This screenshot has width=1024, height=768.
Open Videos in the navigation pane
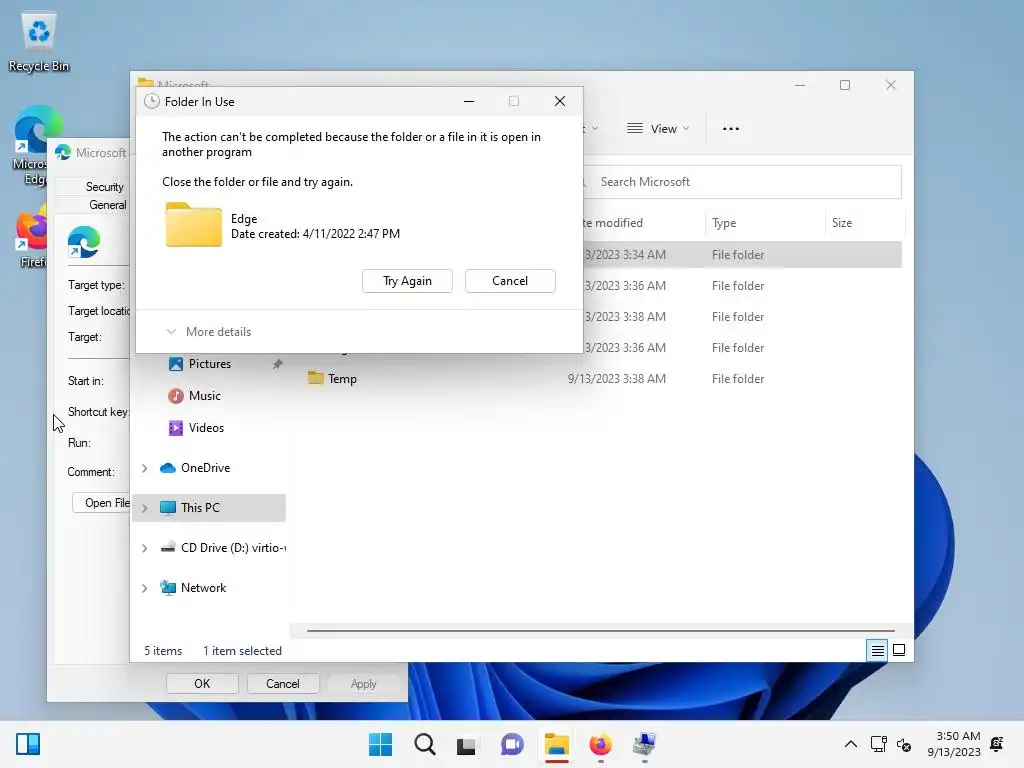(206, 428)
